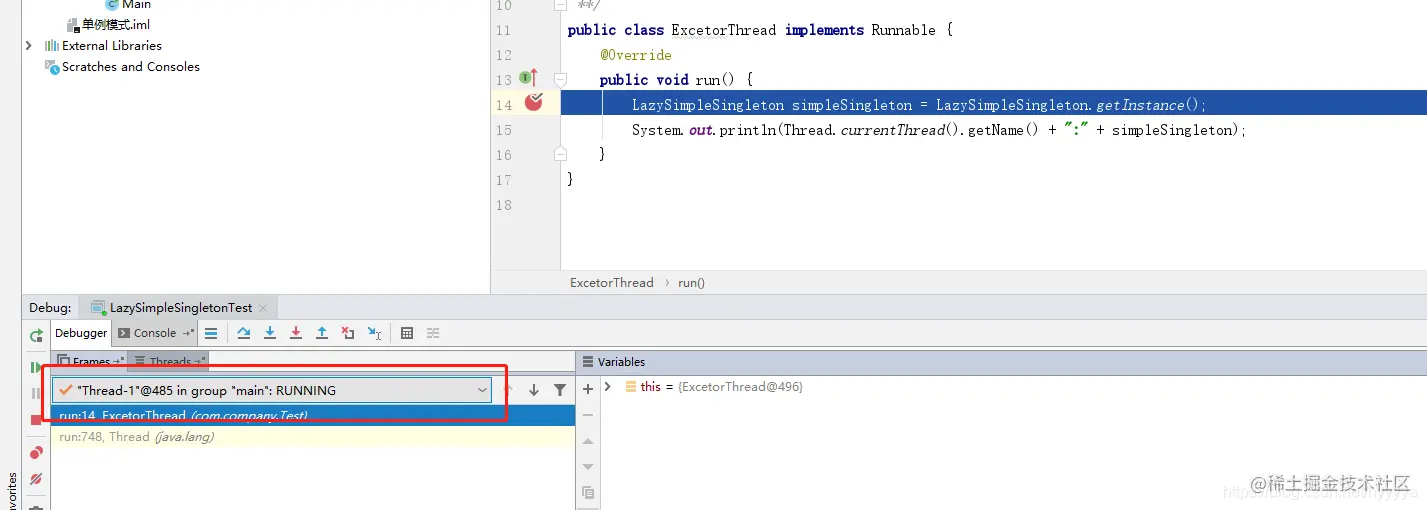1427x510 pixels.
Task: Click the Rerun debug session icon
Action: click(x=36, y=335)
